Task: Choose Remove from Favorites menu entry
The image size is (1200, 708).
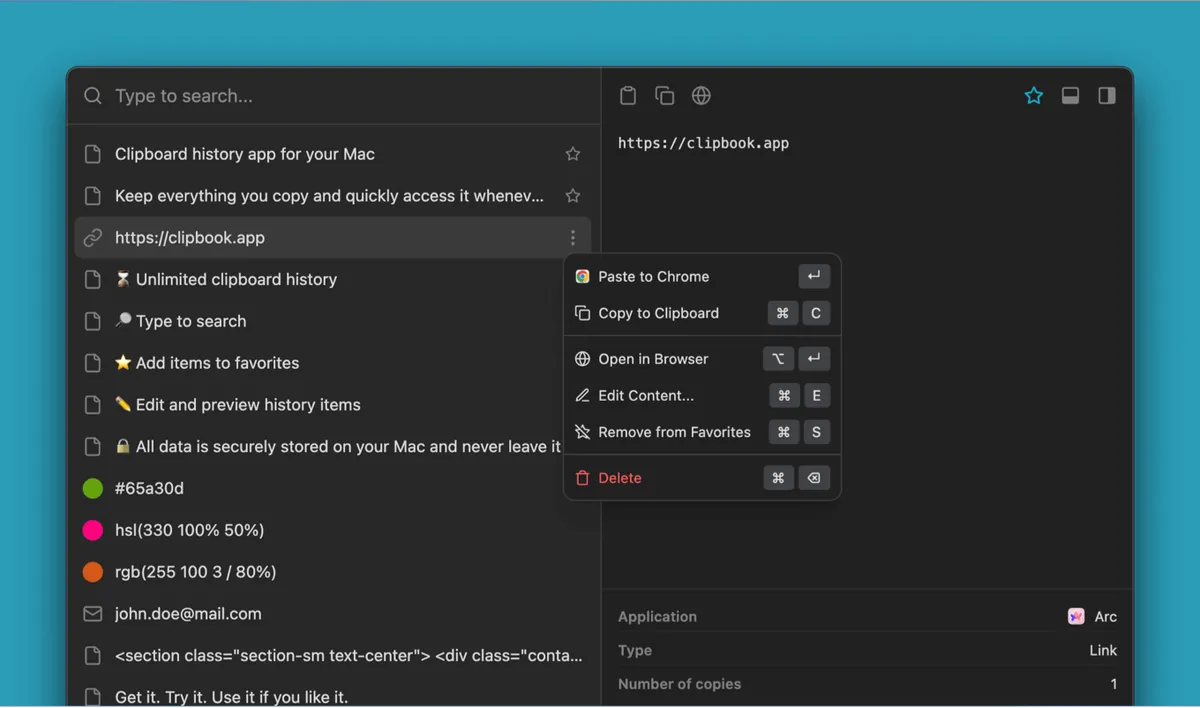Action: click(x=702, y=432)
